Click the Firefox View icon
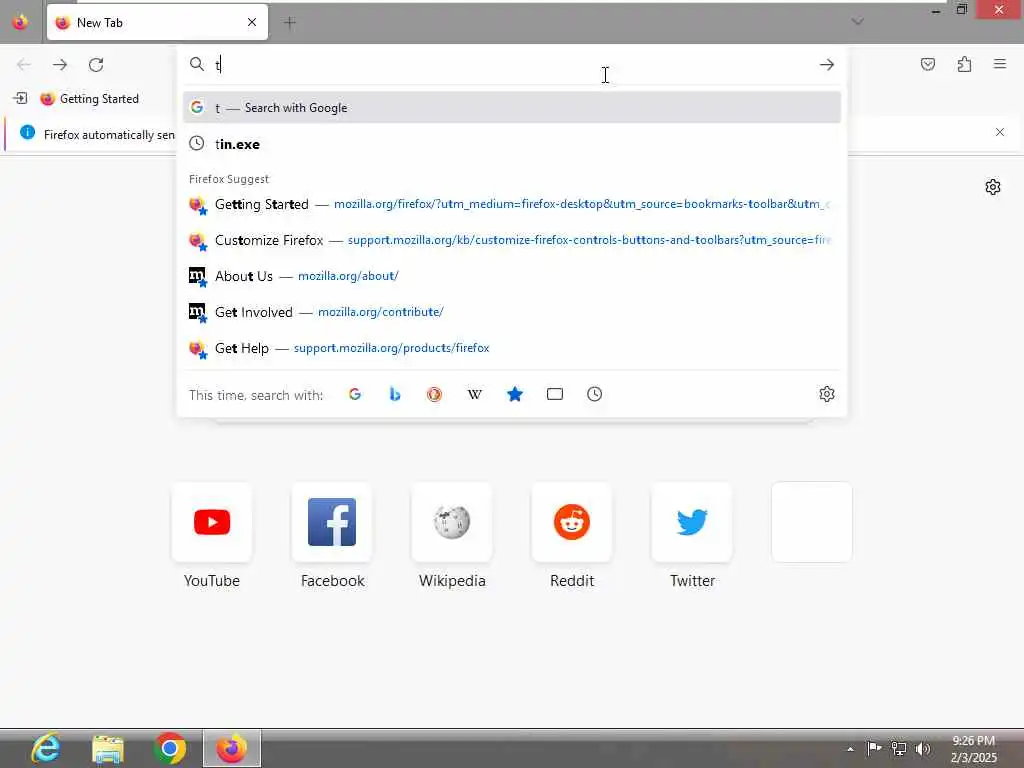 [x=20, y=22]
